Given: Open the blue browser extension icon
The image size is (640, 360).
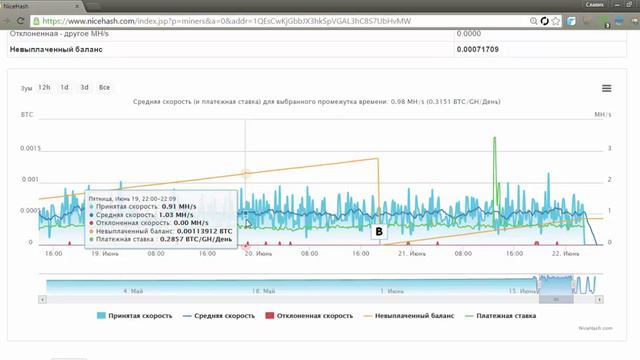Looking at the screenshot, I should (x=619, y=21).
